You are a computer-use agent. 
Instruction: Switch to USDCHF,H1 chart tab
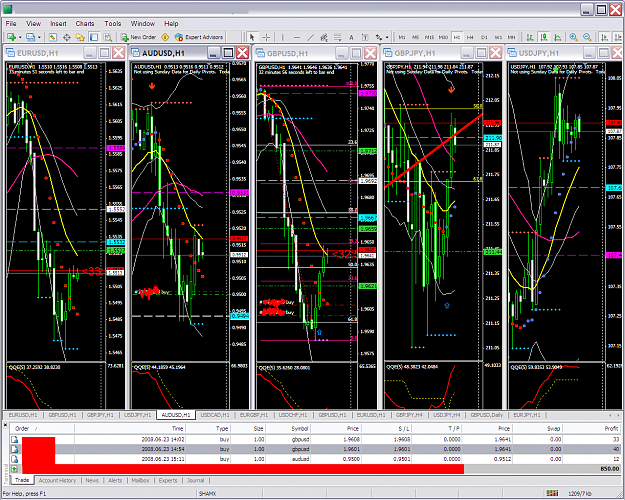click(293, 415)
